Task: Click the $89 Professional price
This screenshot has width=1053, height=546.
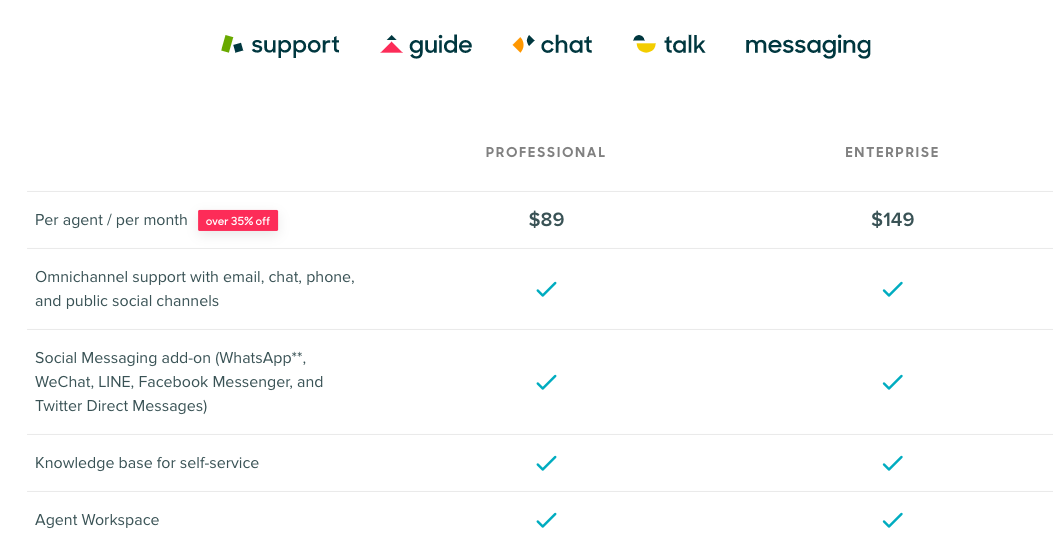Action: 546,220
